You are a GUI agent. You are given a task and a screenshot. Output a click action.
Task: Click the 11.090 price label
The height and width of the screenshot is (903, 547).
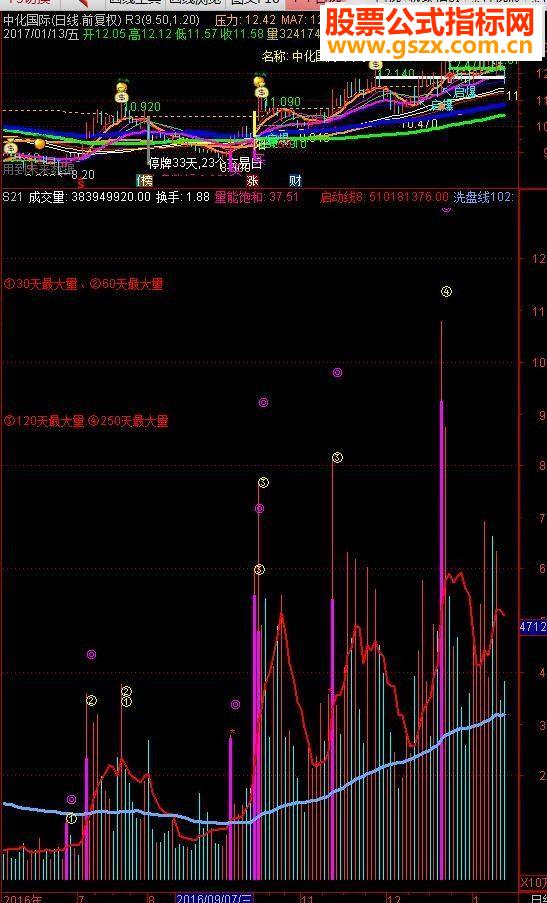[x=282, y=102]
